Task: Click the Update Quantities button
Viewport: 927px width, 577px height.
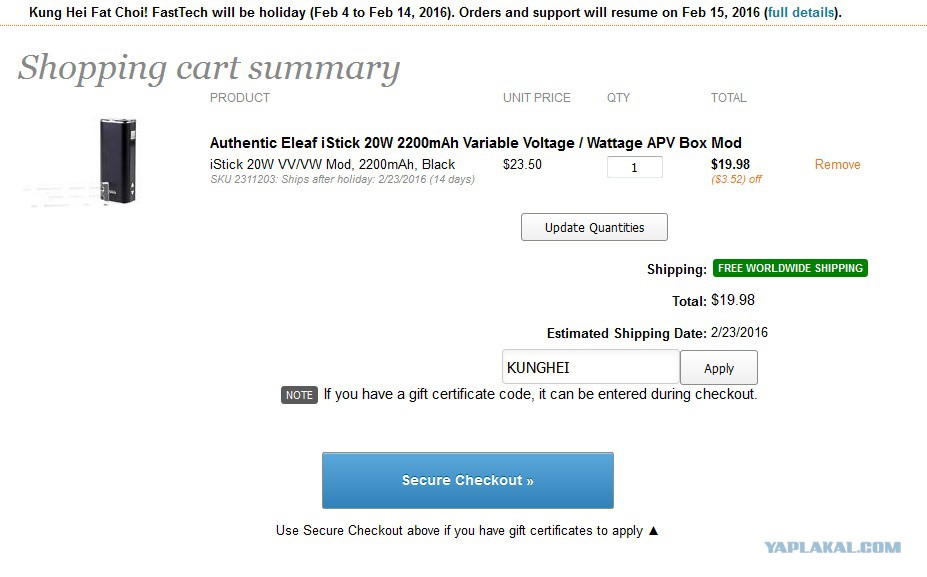Action: [594, 227]
